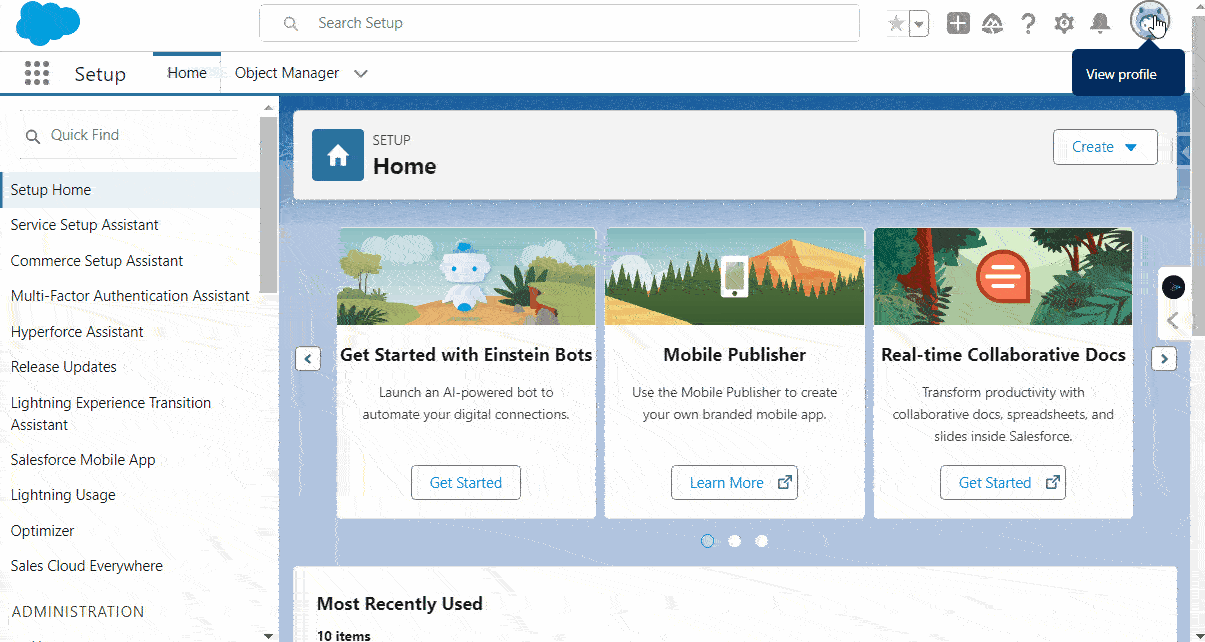Open Global Actions plus icon
This screenshot has height=642, width=1205.
pyautogui.click(x=958, y=24)
